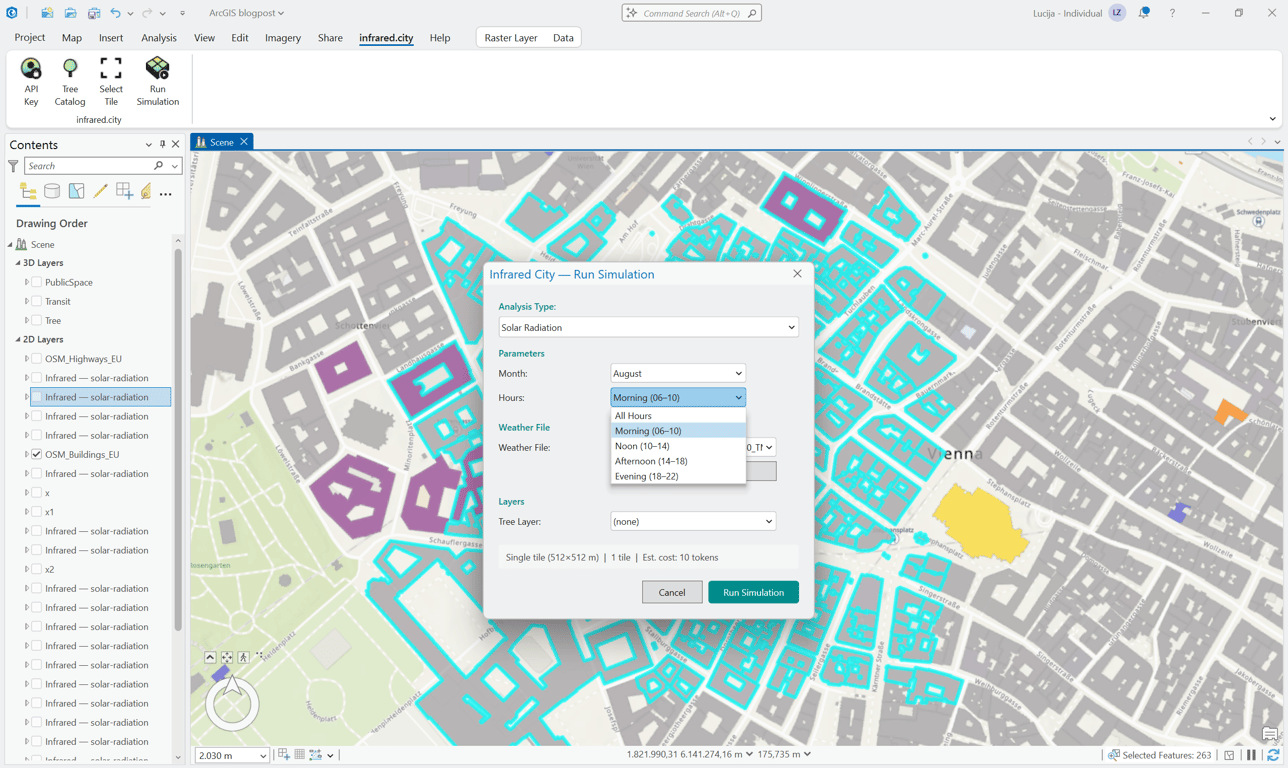Image resolution: width=1288 pixels, height=768 pixels.
Task: Open the Imagery ribbon tab
Action: click(x=283, y=38)
